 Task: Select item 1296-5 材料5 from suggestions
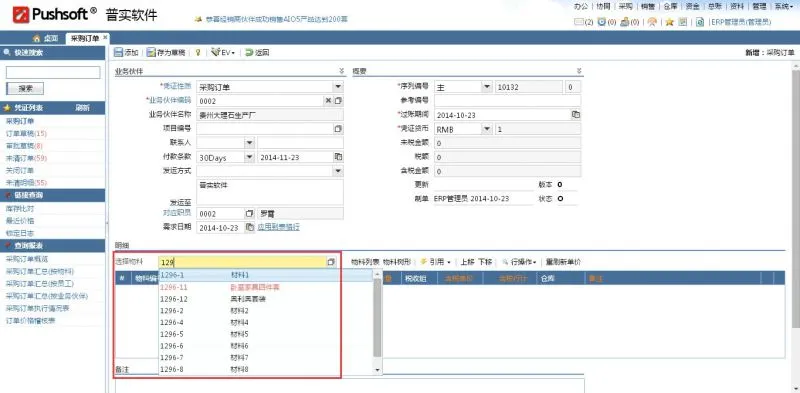pos(266,334)
